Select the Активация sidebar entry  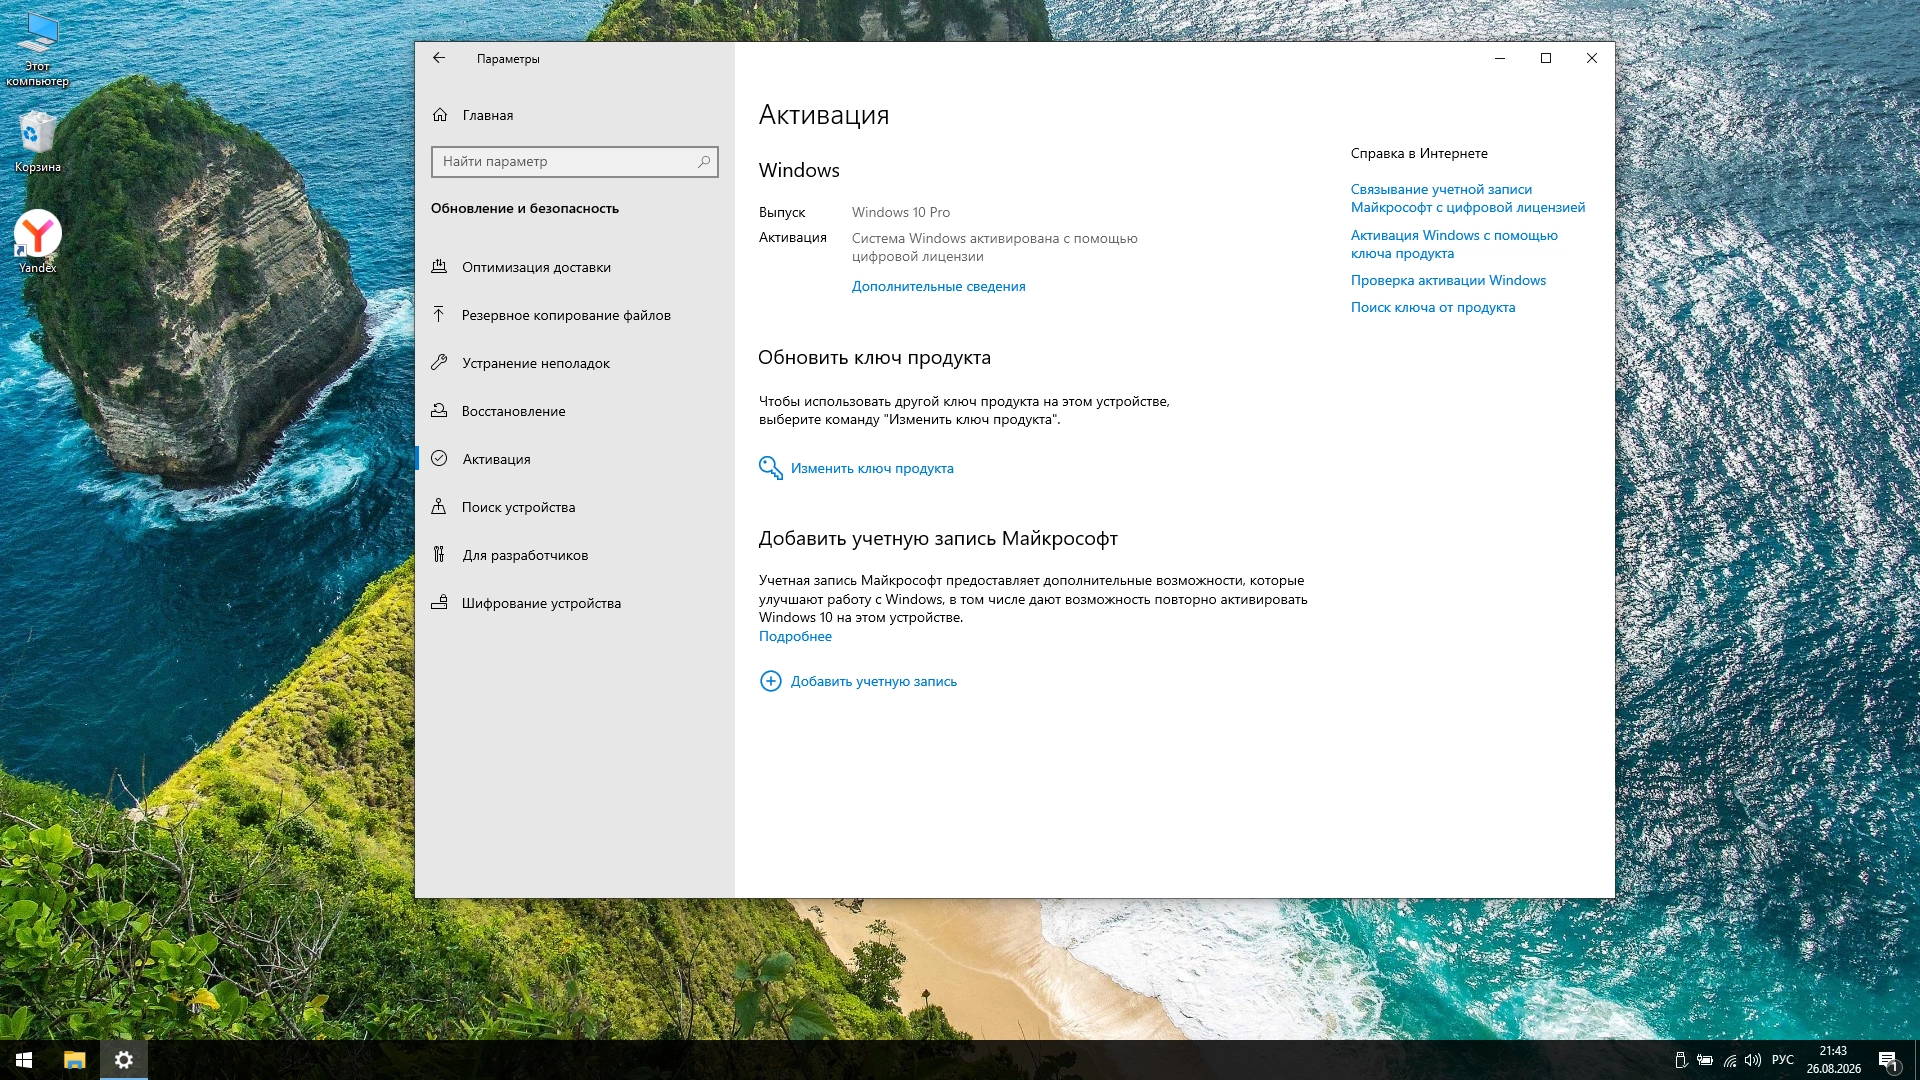click(x=574, y=459)
